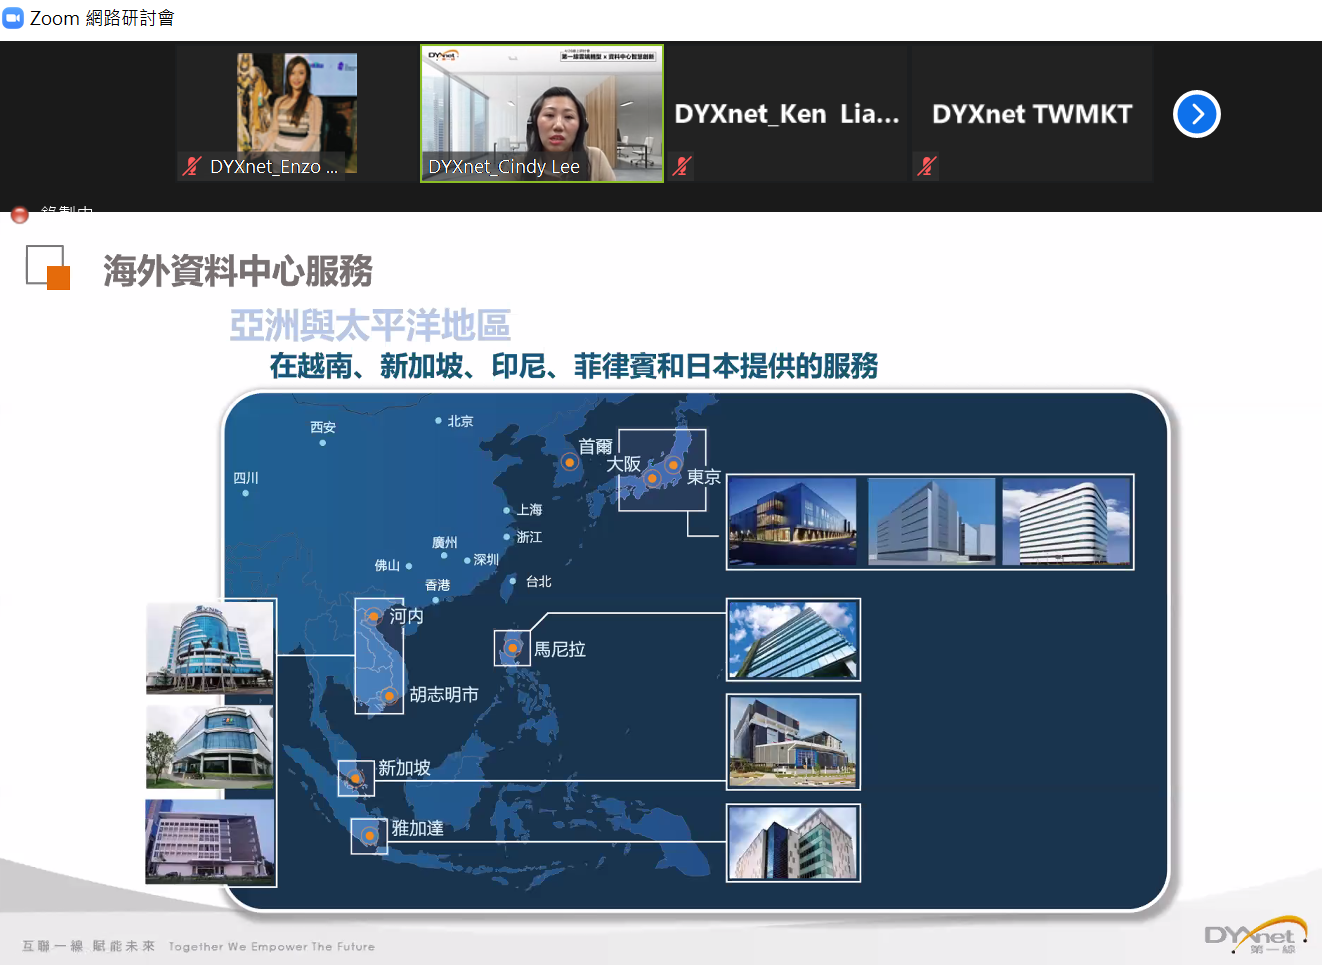Click footer text Together We Empower The Future
1322x965 pixels.
[272, 946]
